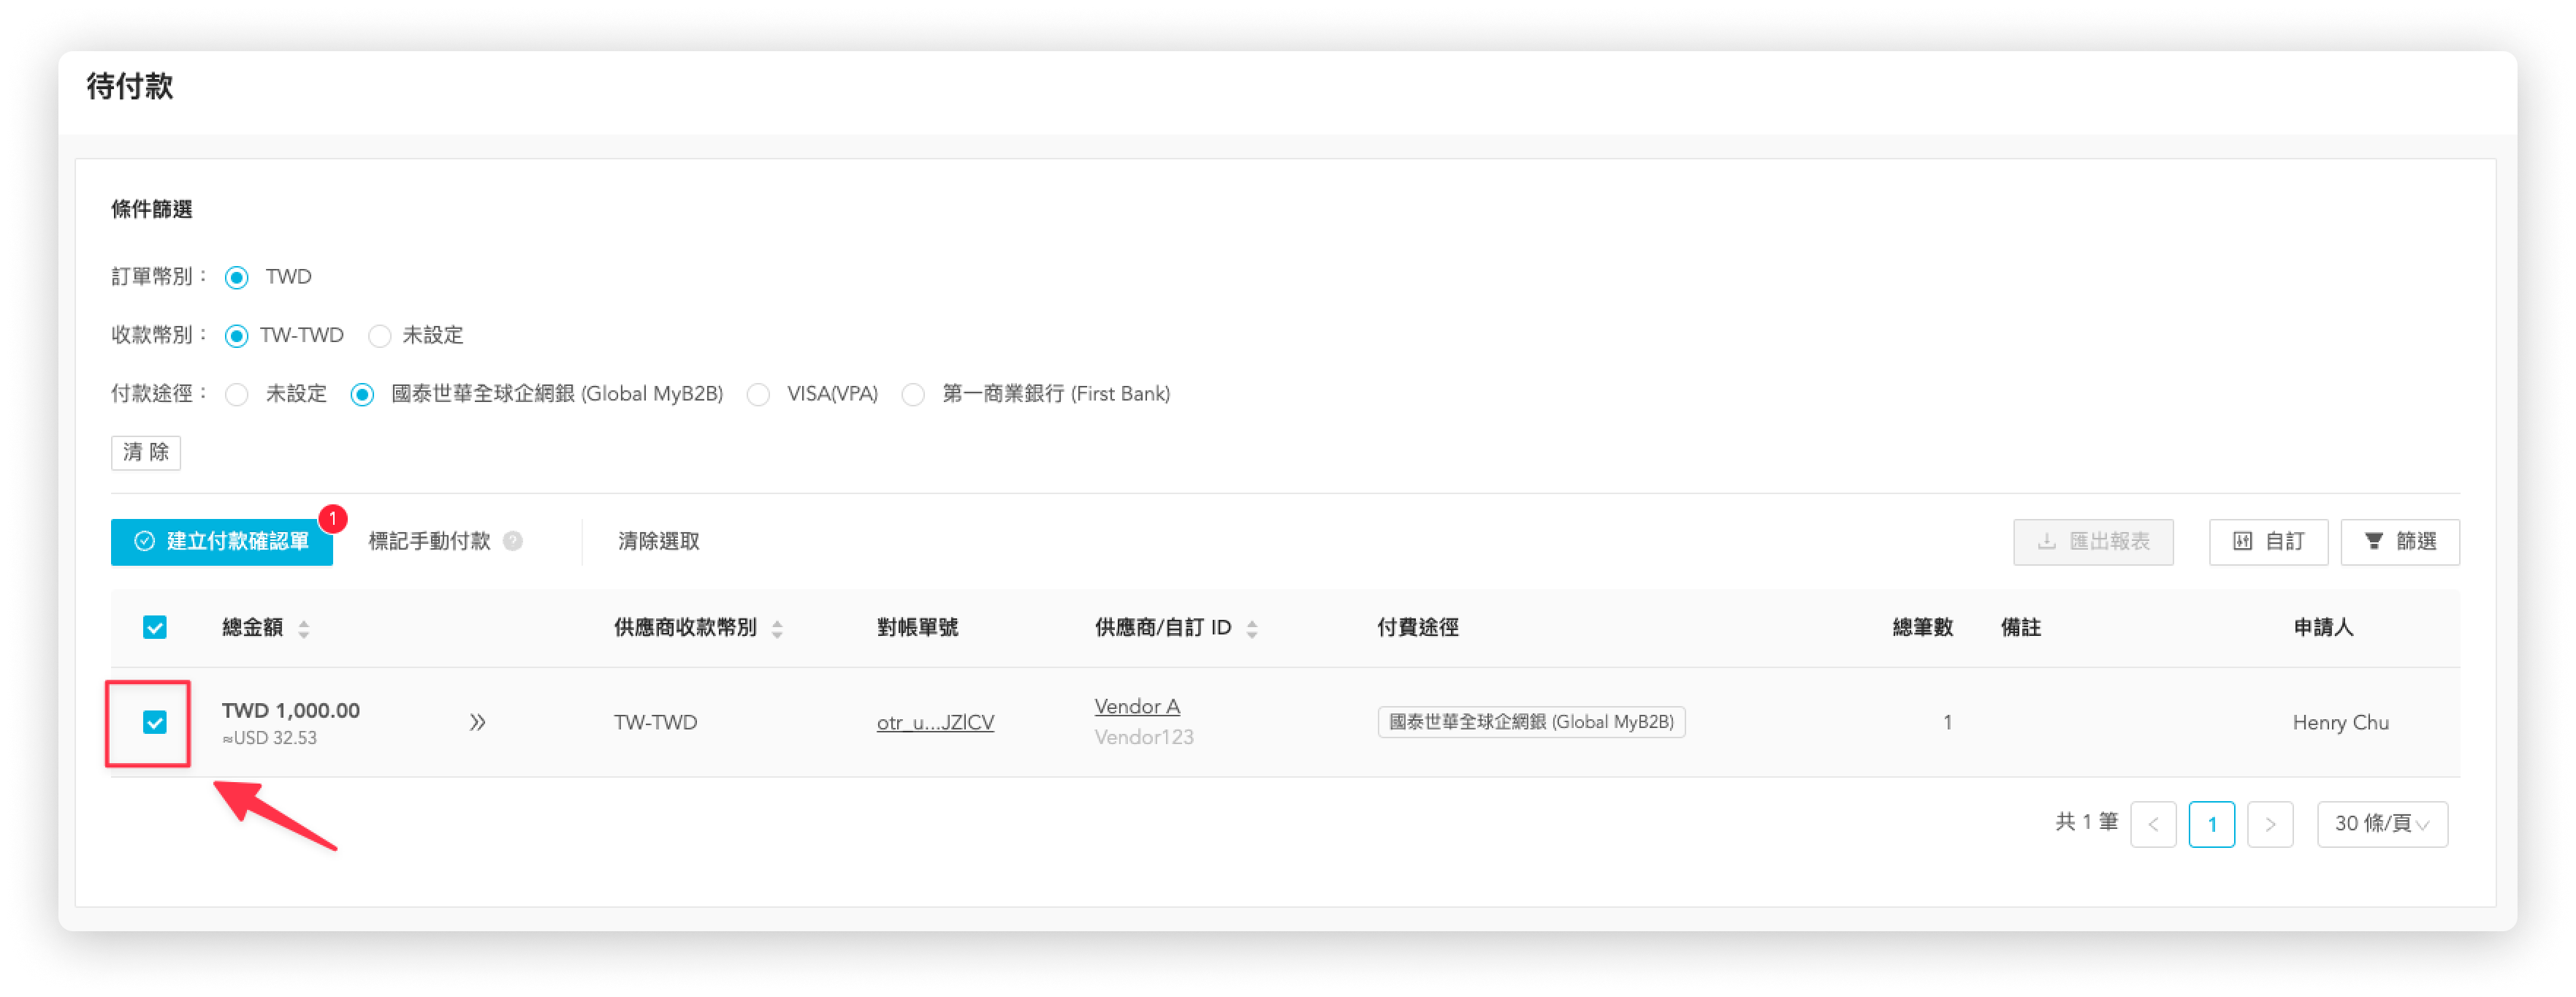This screenshot has width=2576, height=997.
Task: Click the Henry Chu applicant cell
Action: [x=2340, y=722]
